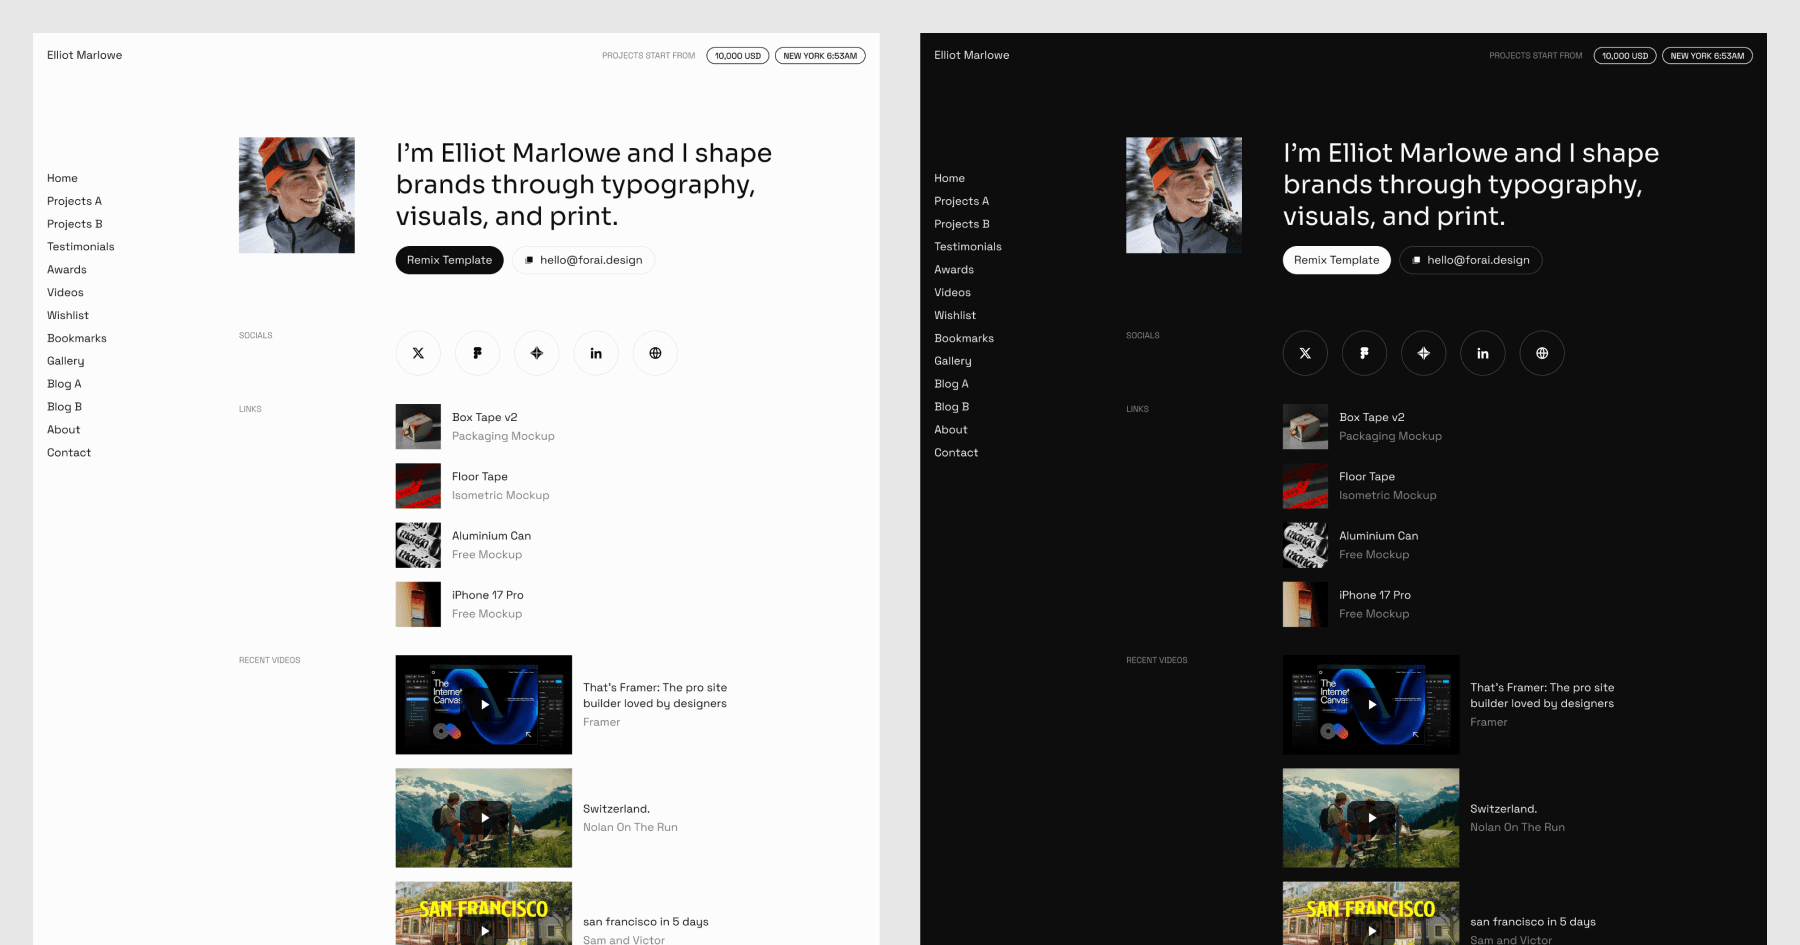Viewport: 1800px width, 945px height.
Task: Play san francisco video in dark version
Action: (x=1371, y=913)
